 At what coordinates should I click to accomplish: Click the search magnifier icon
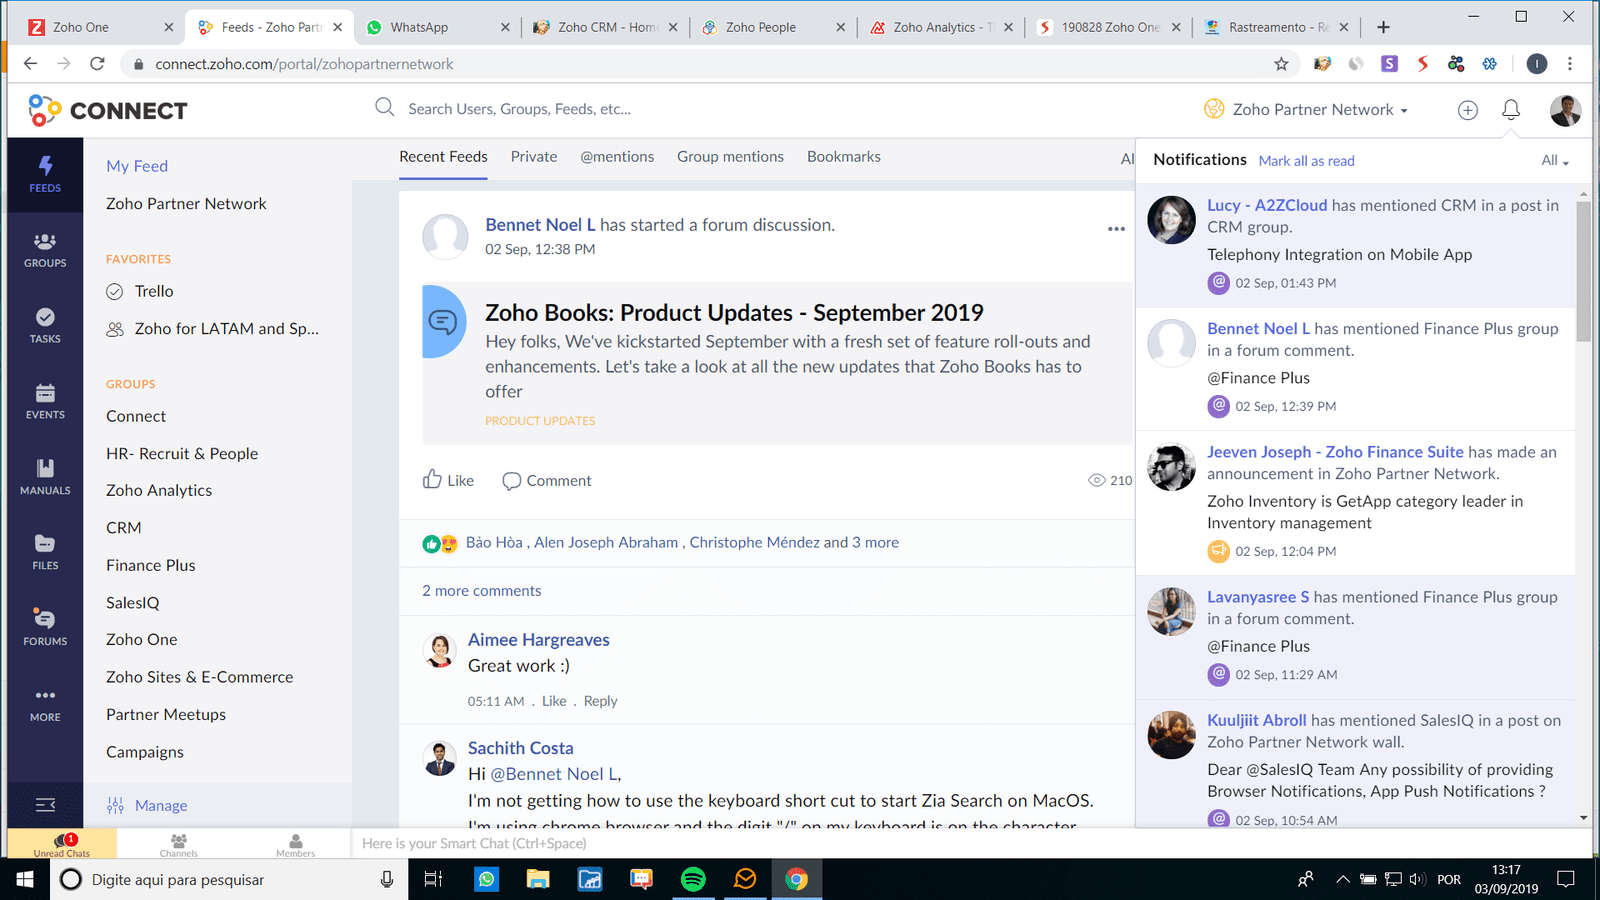385,107
